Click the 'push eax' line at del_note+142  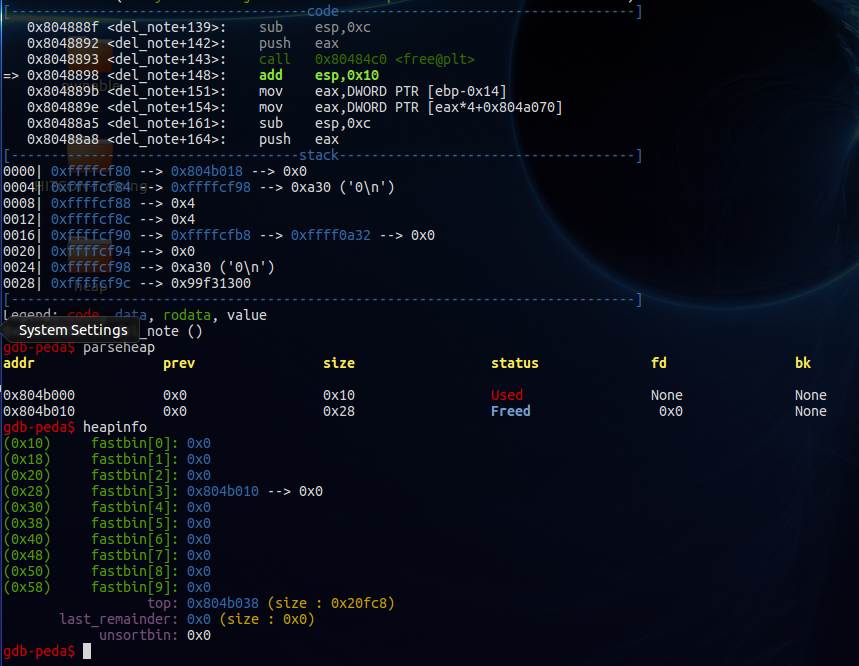click(x=299, y=43)
